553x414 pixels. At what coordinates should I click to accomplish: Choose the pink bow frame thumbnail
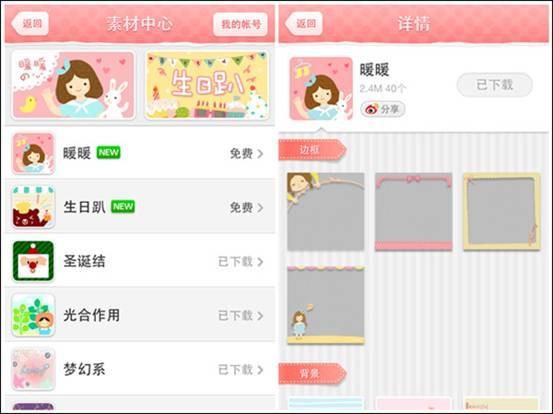coord(413,212)
